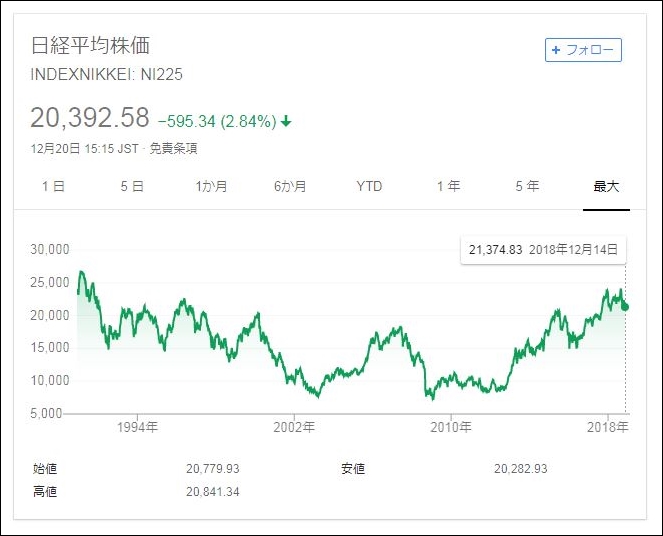The height and width of the screenshot is (536, 663).
Task: Click the フォロー follow button
Action: [x=583, y=50]
